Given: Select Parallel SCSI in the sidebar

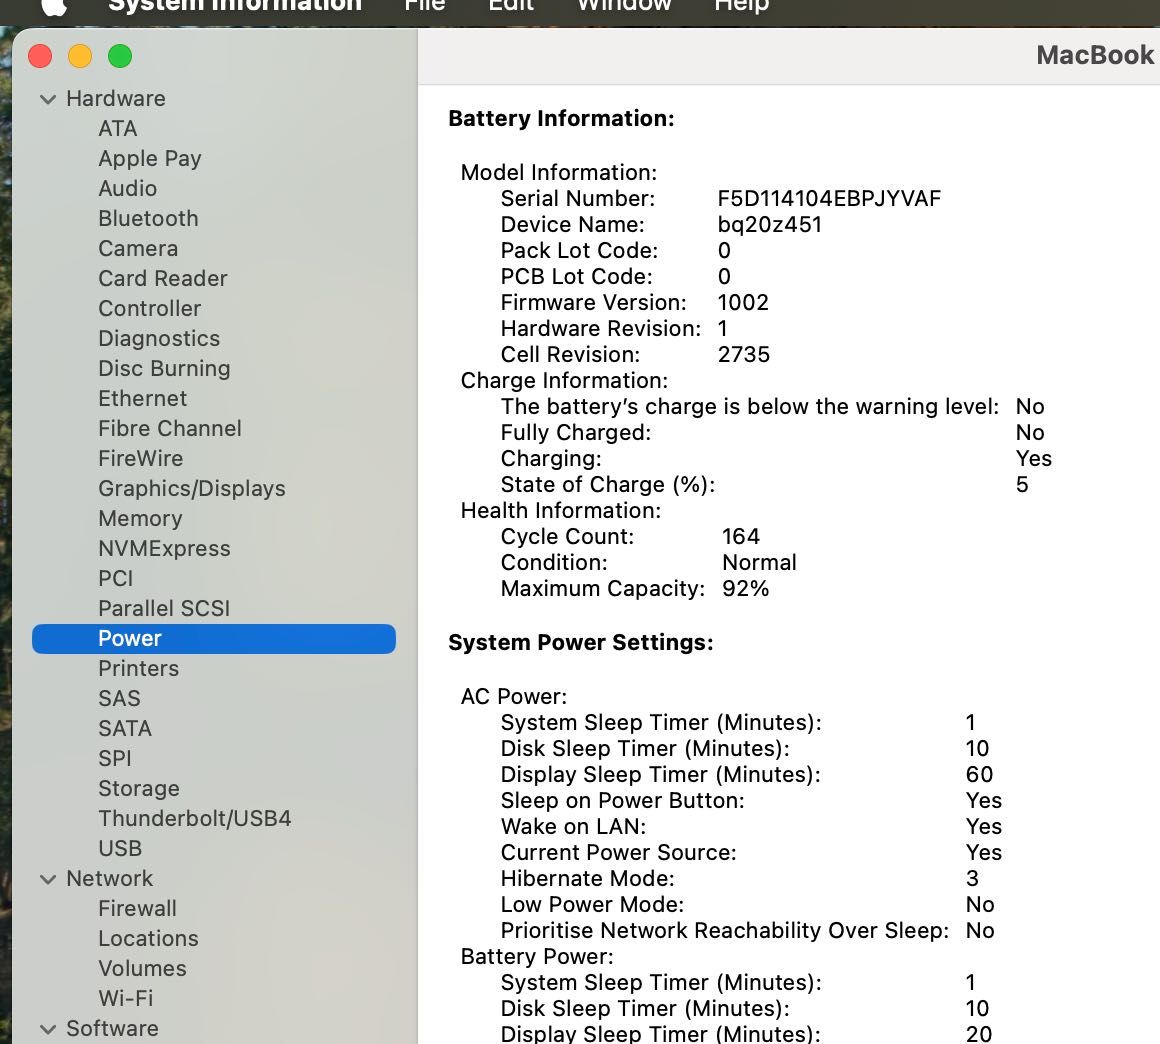Looking at the screenshot, I should pyautogui.click(x=164, y=609).
